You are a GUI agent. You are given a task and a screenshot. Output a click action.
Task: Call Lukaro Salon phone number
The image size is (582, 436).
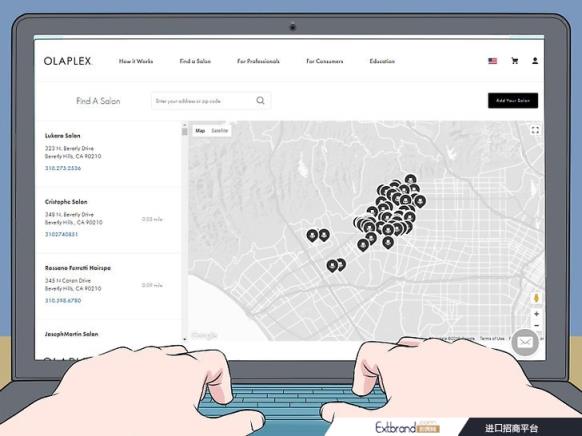coord(63,168)
